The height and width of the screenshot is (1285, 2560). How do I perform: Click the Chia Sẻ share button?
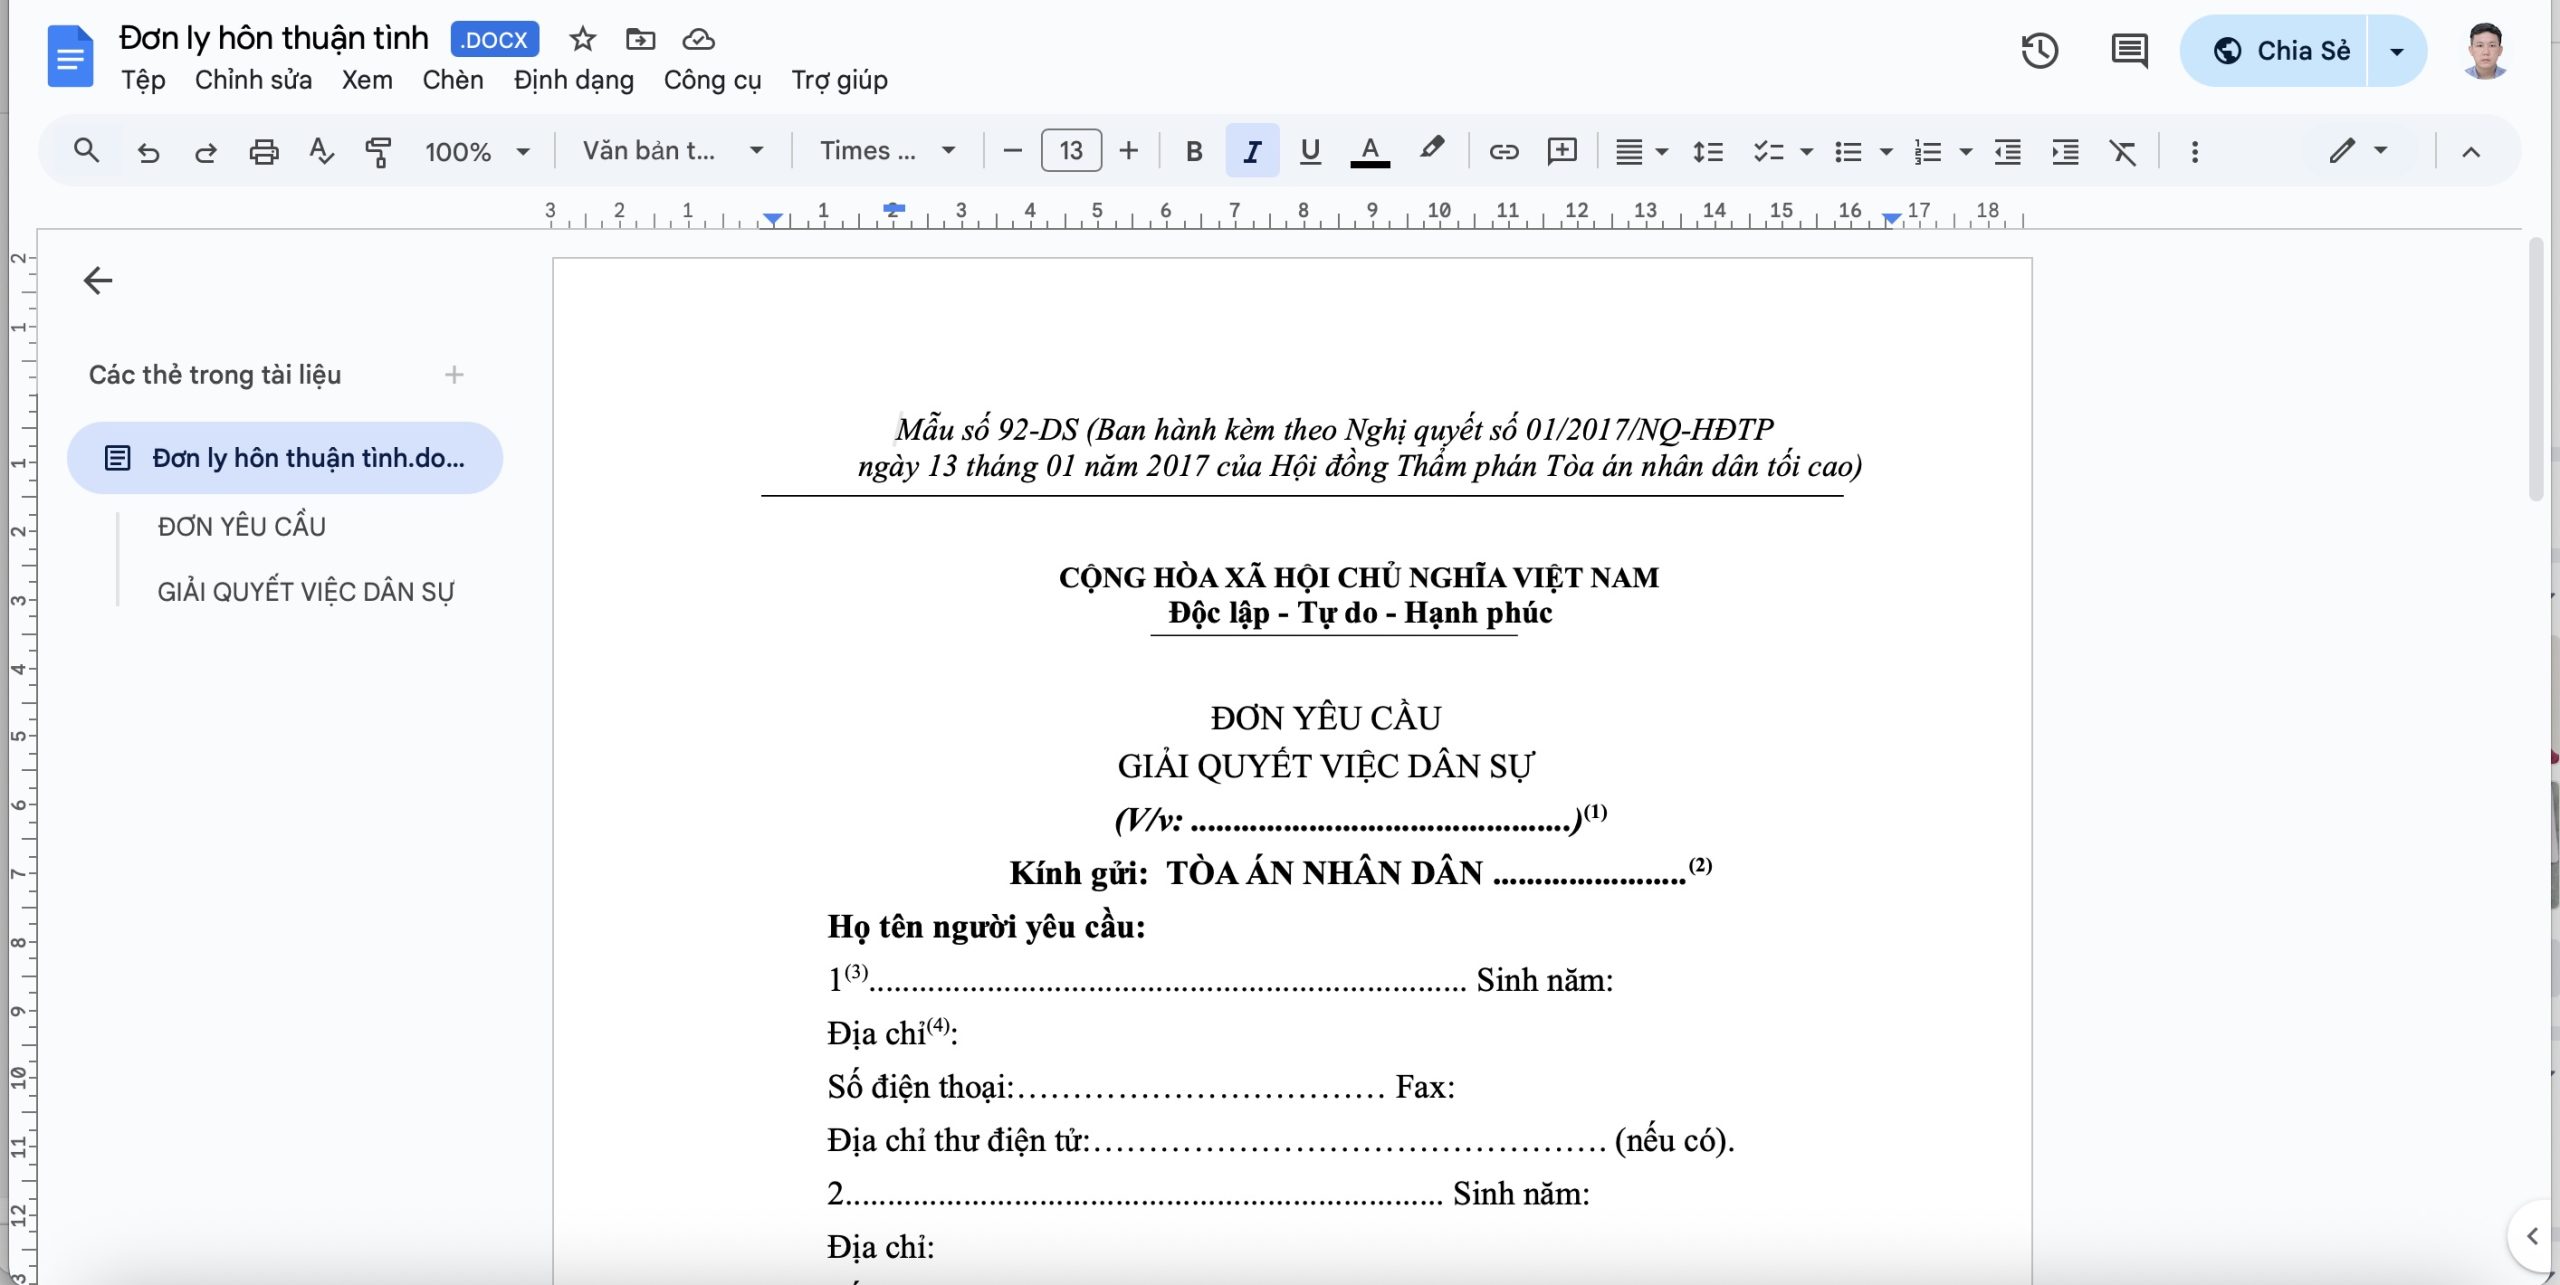[2280, 51]
